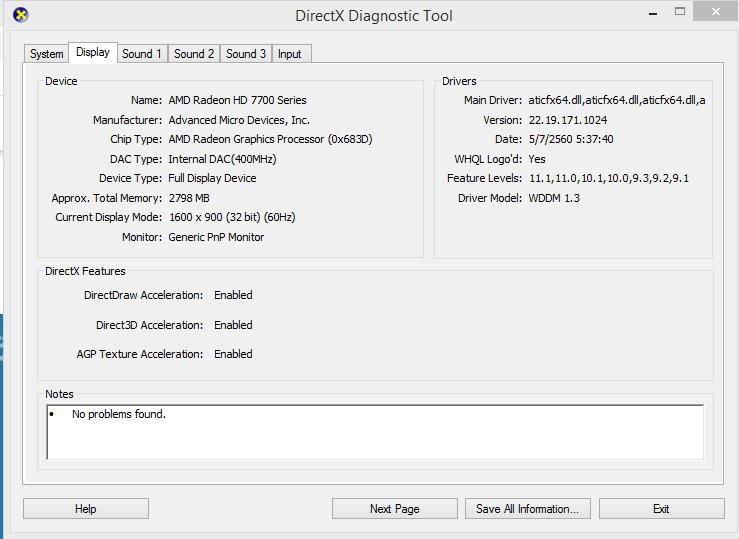Minimize the DirectX Diagnostic Tool window
The image size is (739, 539).
[x=653, y=13]
